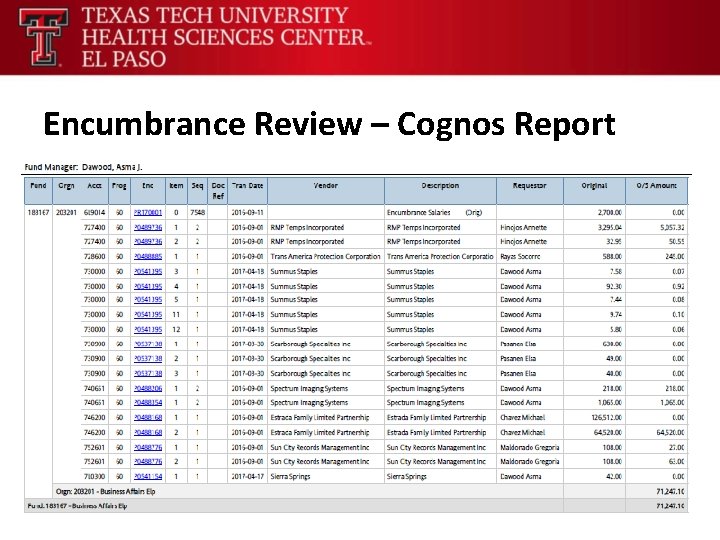Viewport: 720px width, 540px height.
Task: Select fund number 183167 cell
Action: click(x=38, y=213)
